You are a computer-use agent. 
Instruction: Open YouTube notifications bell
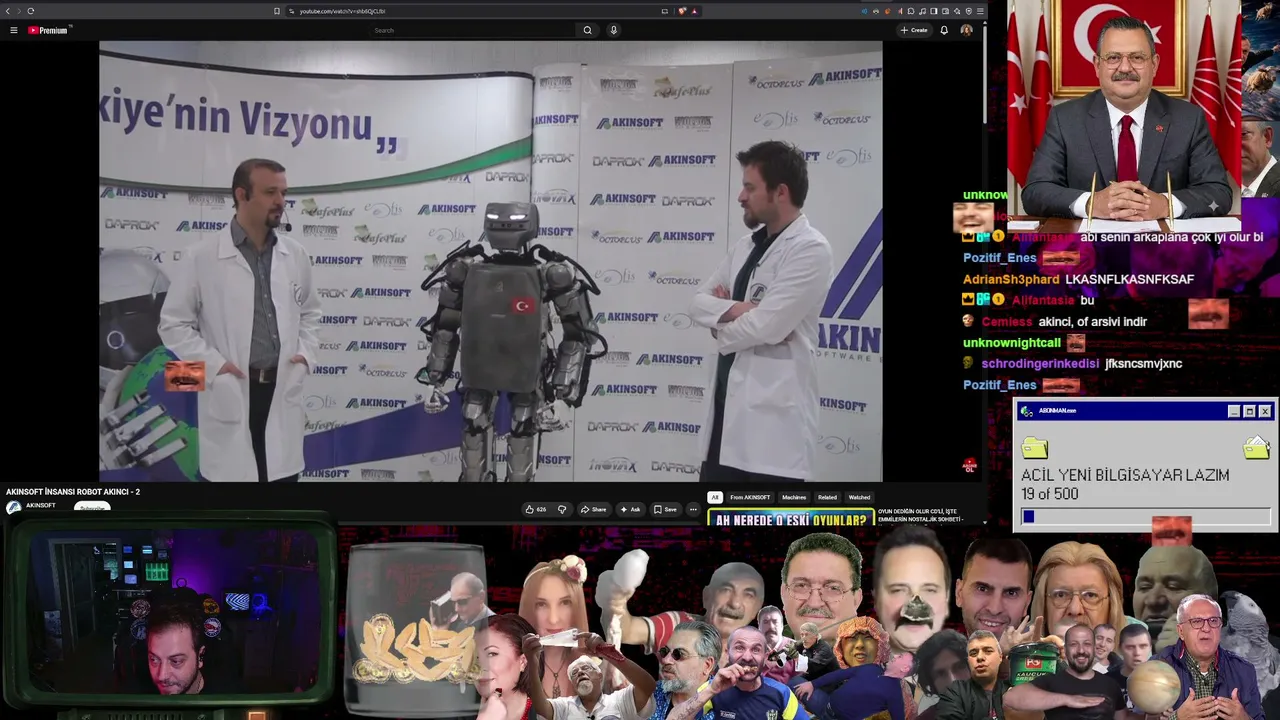pyautogui.click(x=944, y=30)
